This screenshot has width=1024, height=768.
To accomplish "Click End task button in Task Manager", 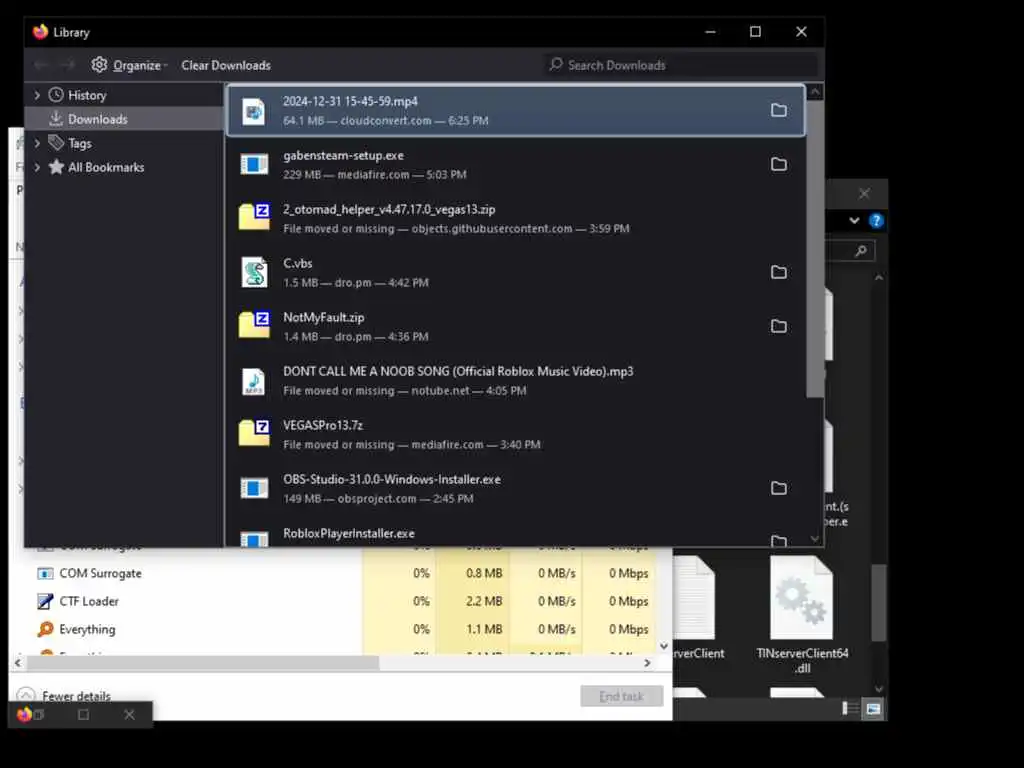I will pyautogui.click(x=622, y=696).
